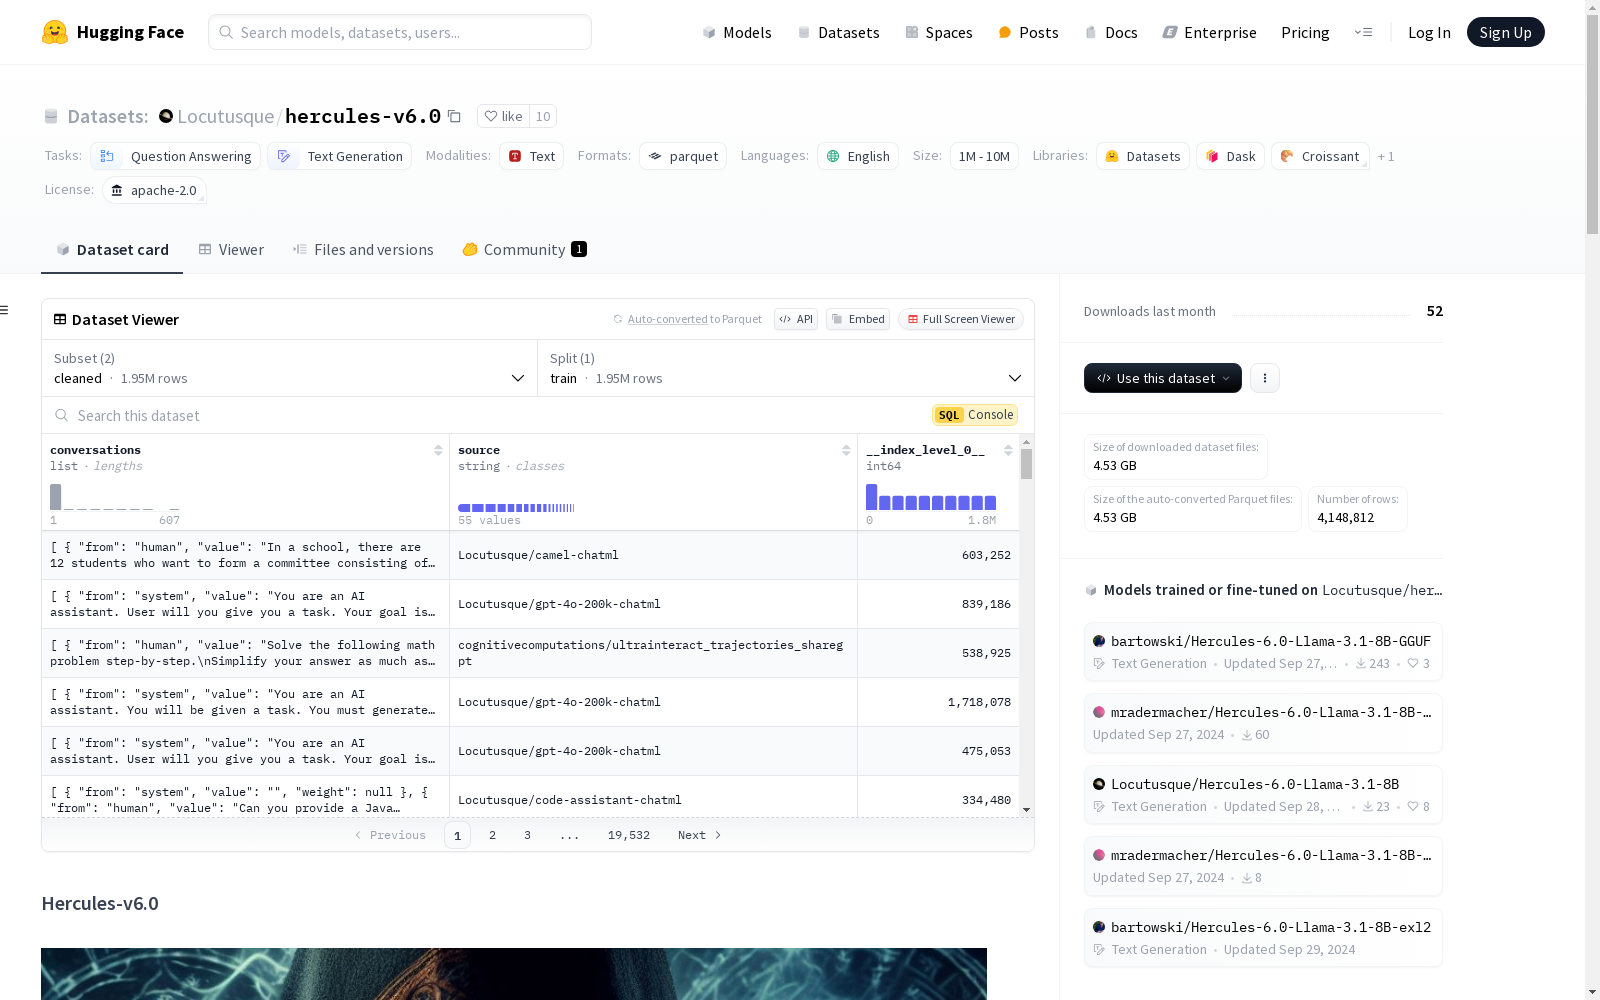Filter by the English language tag
The image size is (1600, 1000).
(x=858, y=156)
